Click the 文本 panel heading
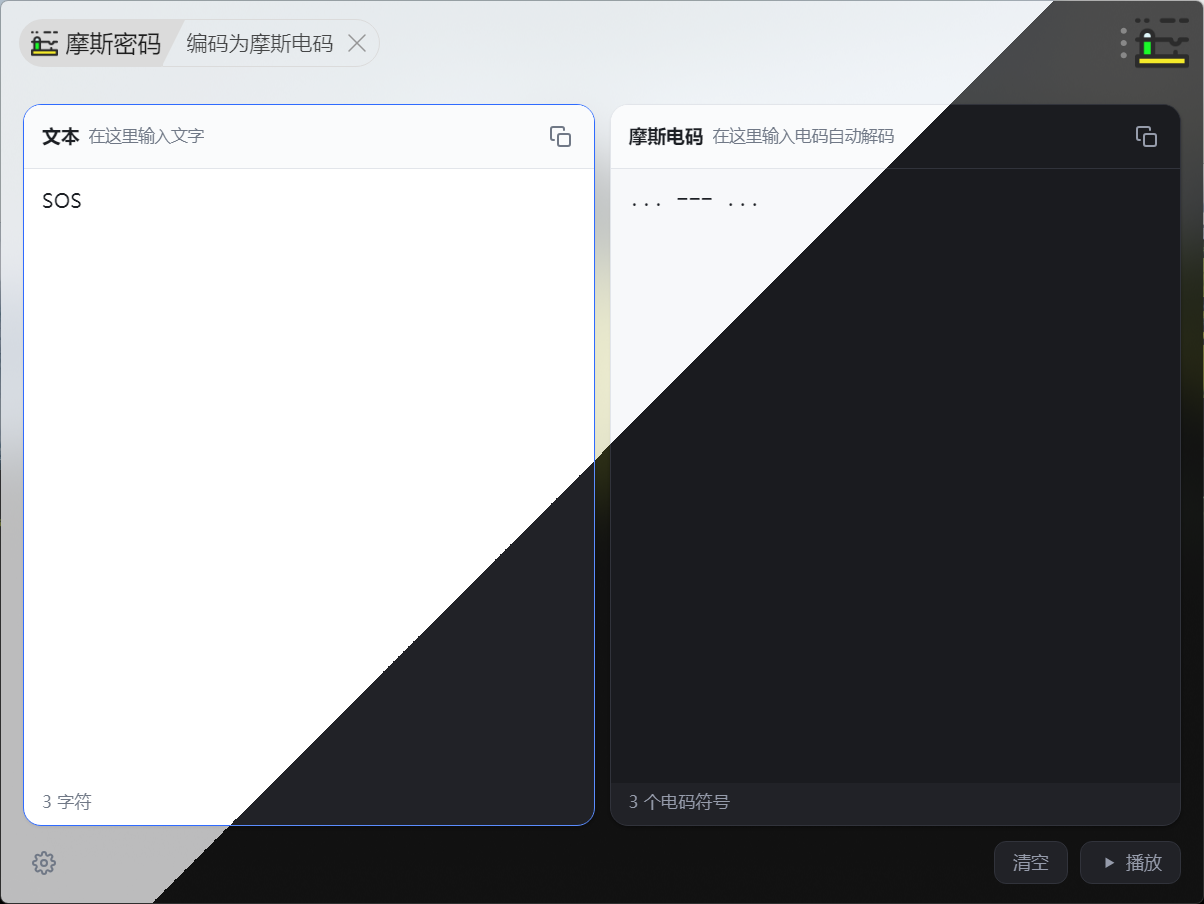The height and width of the screenshot is (904, 1204). (x=61, y=137)
